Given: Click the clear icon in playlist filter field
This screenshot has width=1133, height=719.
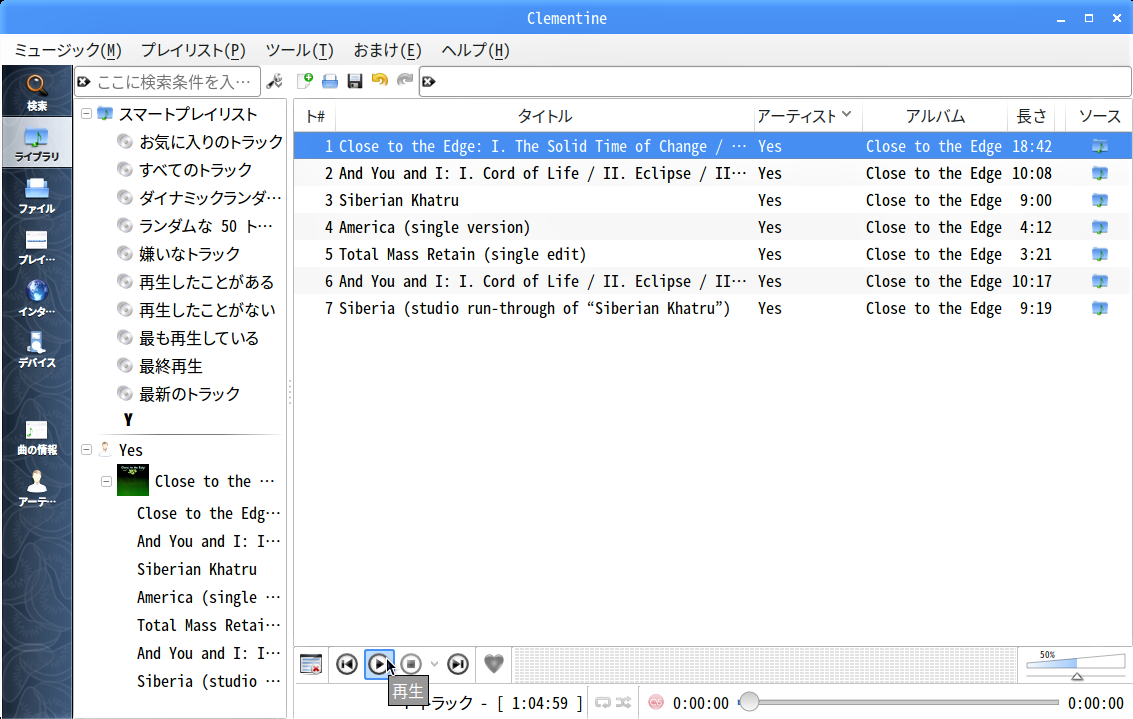Looking at the screenshot, I should (428, 82).
